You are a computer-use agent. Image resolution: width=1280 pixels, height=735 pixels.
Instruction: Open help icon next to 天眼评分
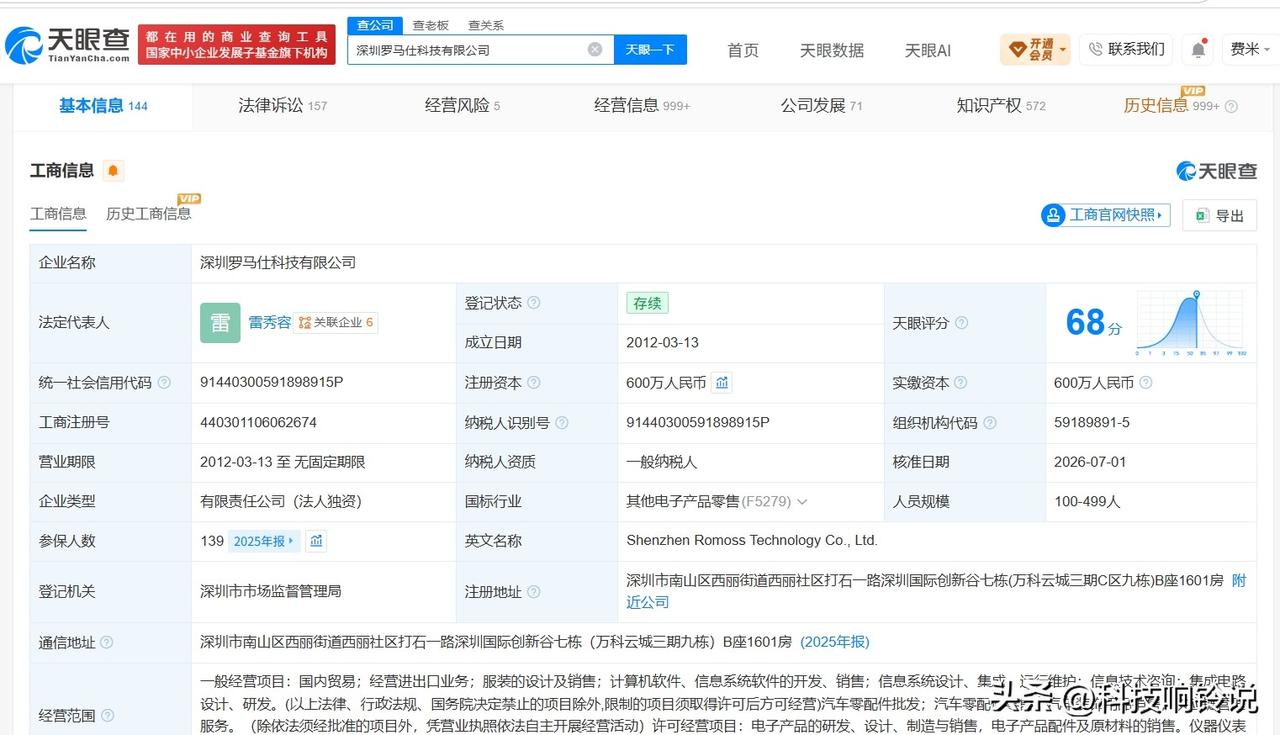(961, 323)
